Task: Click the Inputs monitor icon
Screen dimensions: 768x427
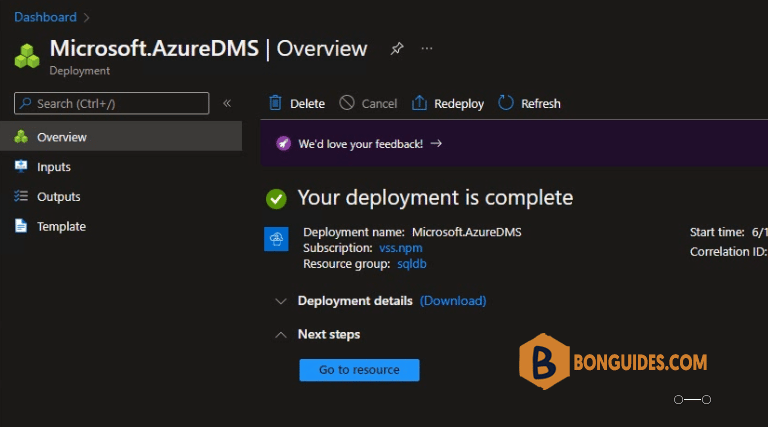Action: [x=21, y=166]
